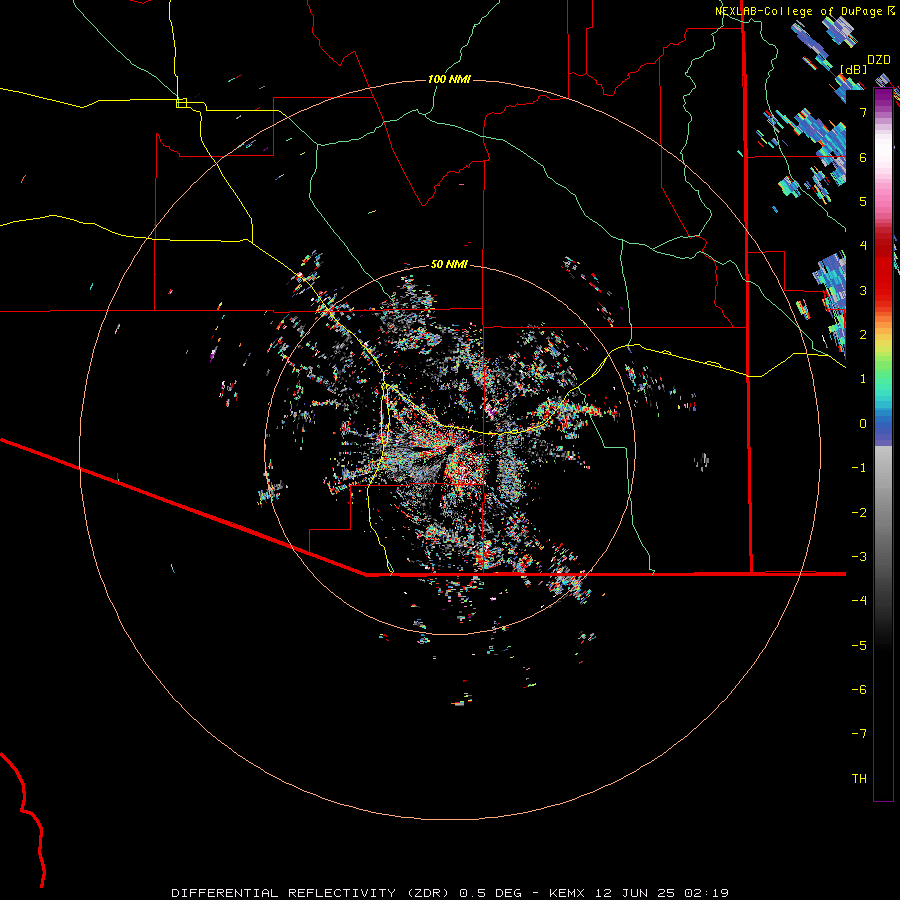900x900 pixels.
Task: Click the -2 value on color scale
Action: 859,512
